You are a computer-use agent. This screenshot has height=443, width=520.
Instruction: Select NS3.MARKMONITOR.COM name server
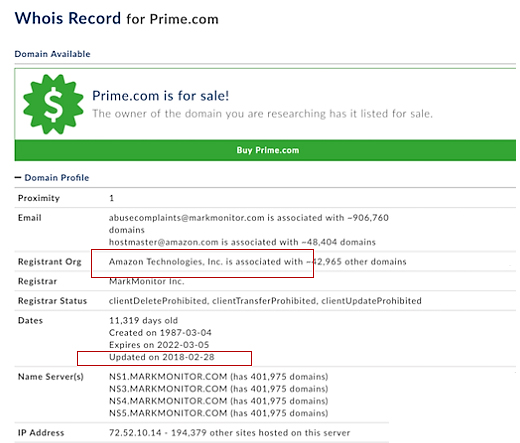tap(168, 389)
